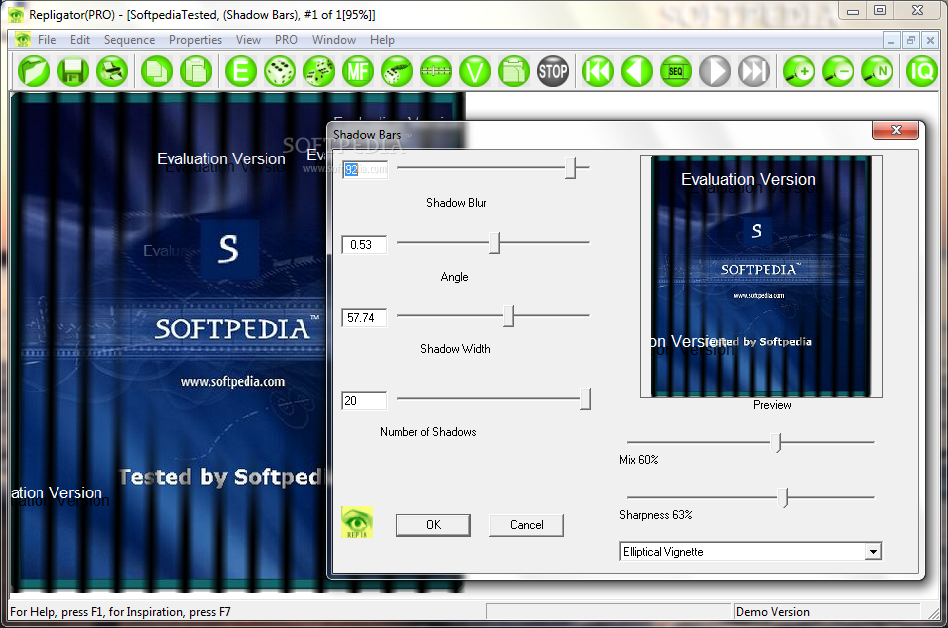This screenshot has height=628, width=948.
Task: Click the grey play forward arrow
Action: (715, 71)
